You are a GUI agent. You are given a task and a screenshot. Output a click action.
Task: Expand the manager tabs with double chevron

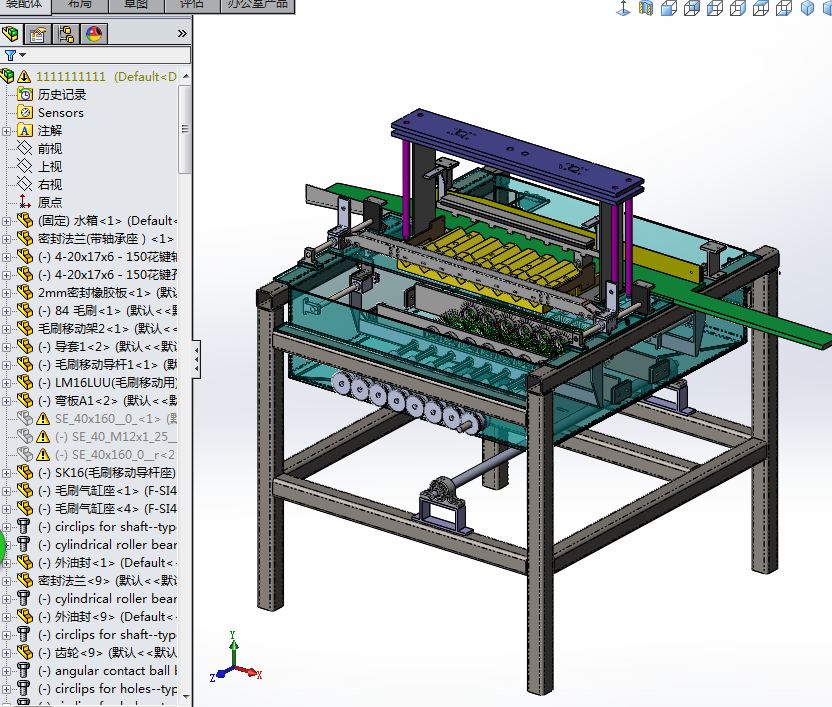coord(182,33)
